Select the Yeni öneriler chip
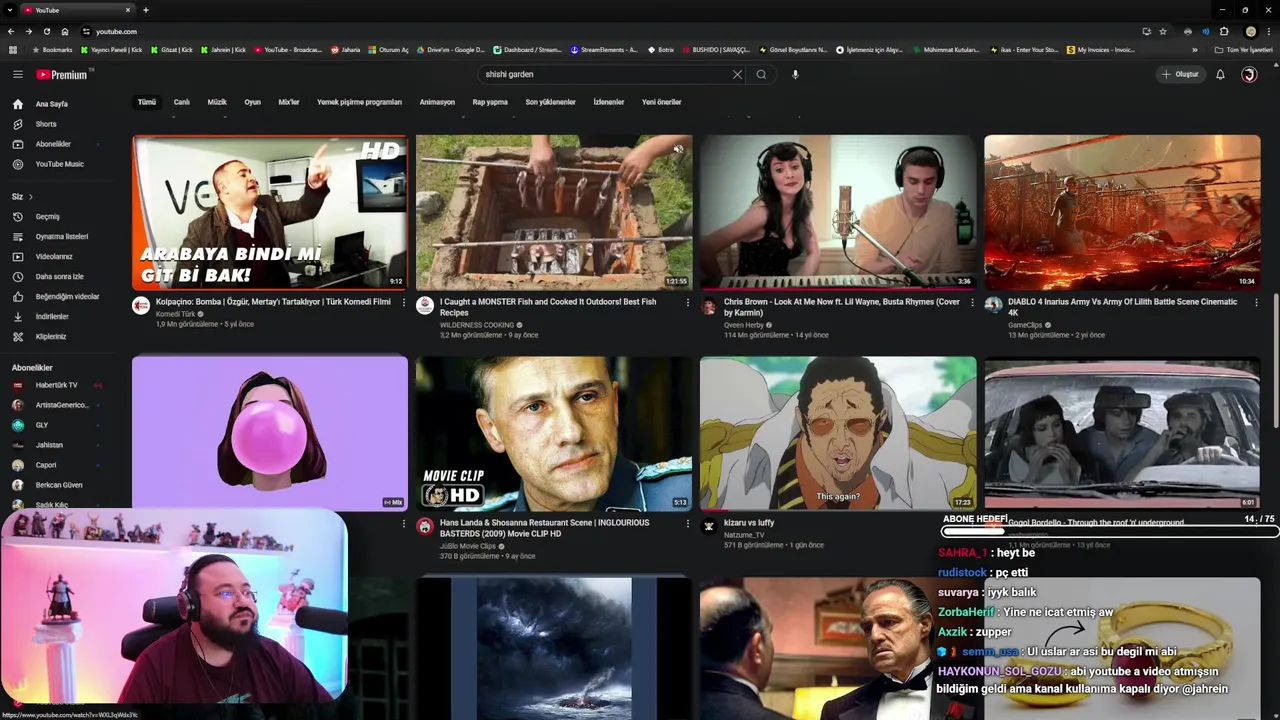 pos(661,102)
